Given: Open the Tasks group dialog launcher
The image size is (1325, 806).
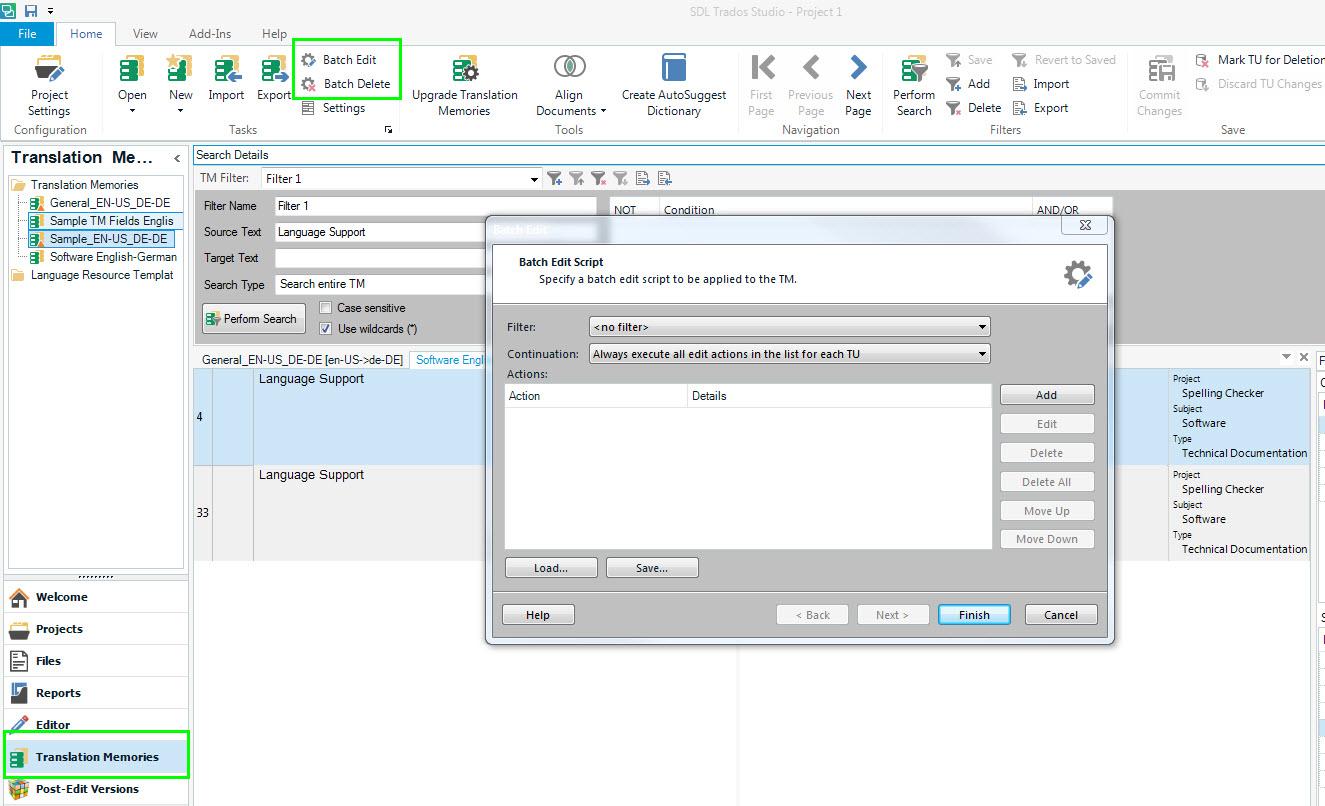Looking at the screenshot, I should click(388, 130).
